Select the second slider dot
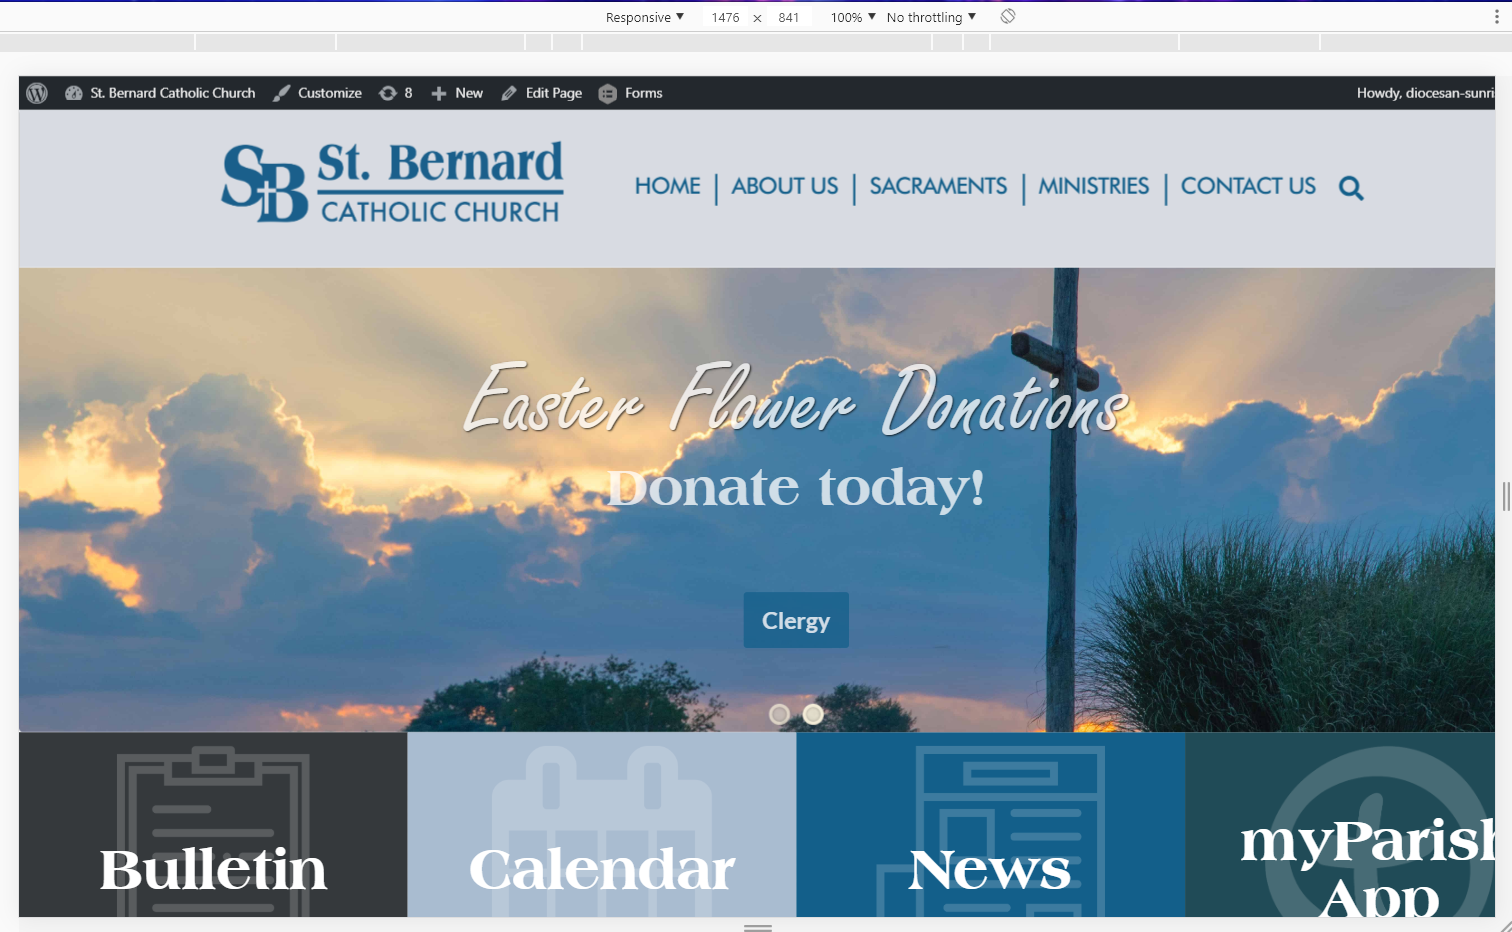This screenshot has height=932, width=1512. point(813,714)
